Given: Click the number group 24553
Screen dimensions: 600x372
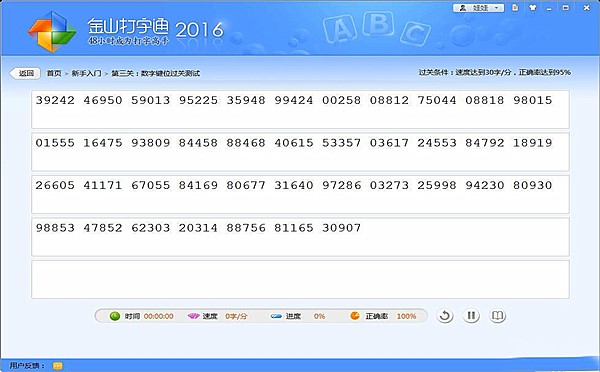Looking at the screenshot, I should pyautogui.click(x=437, y=143).
